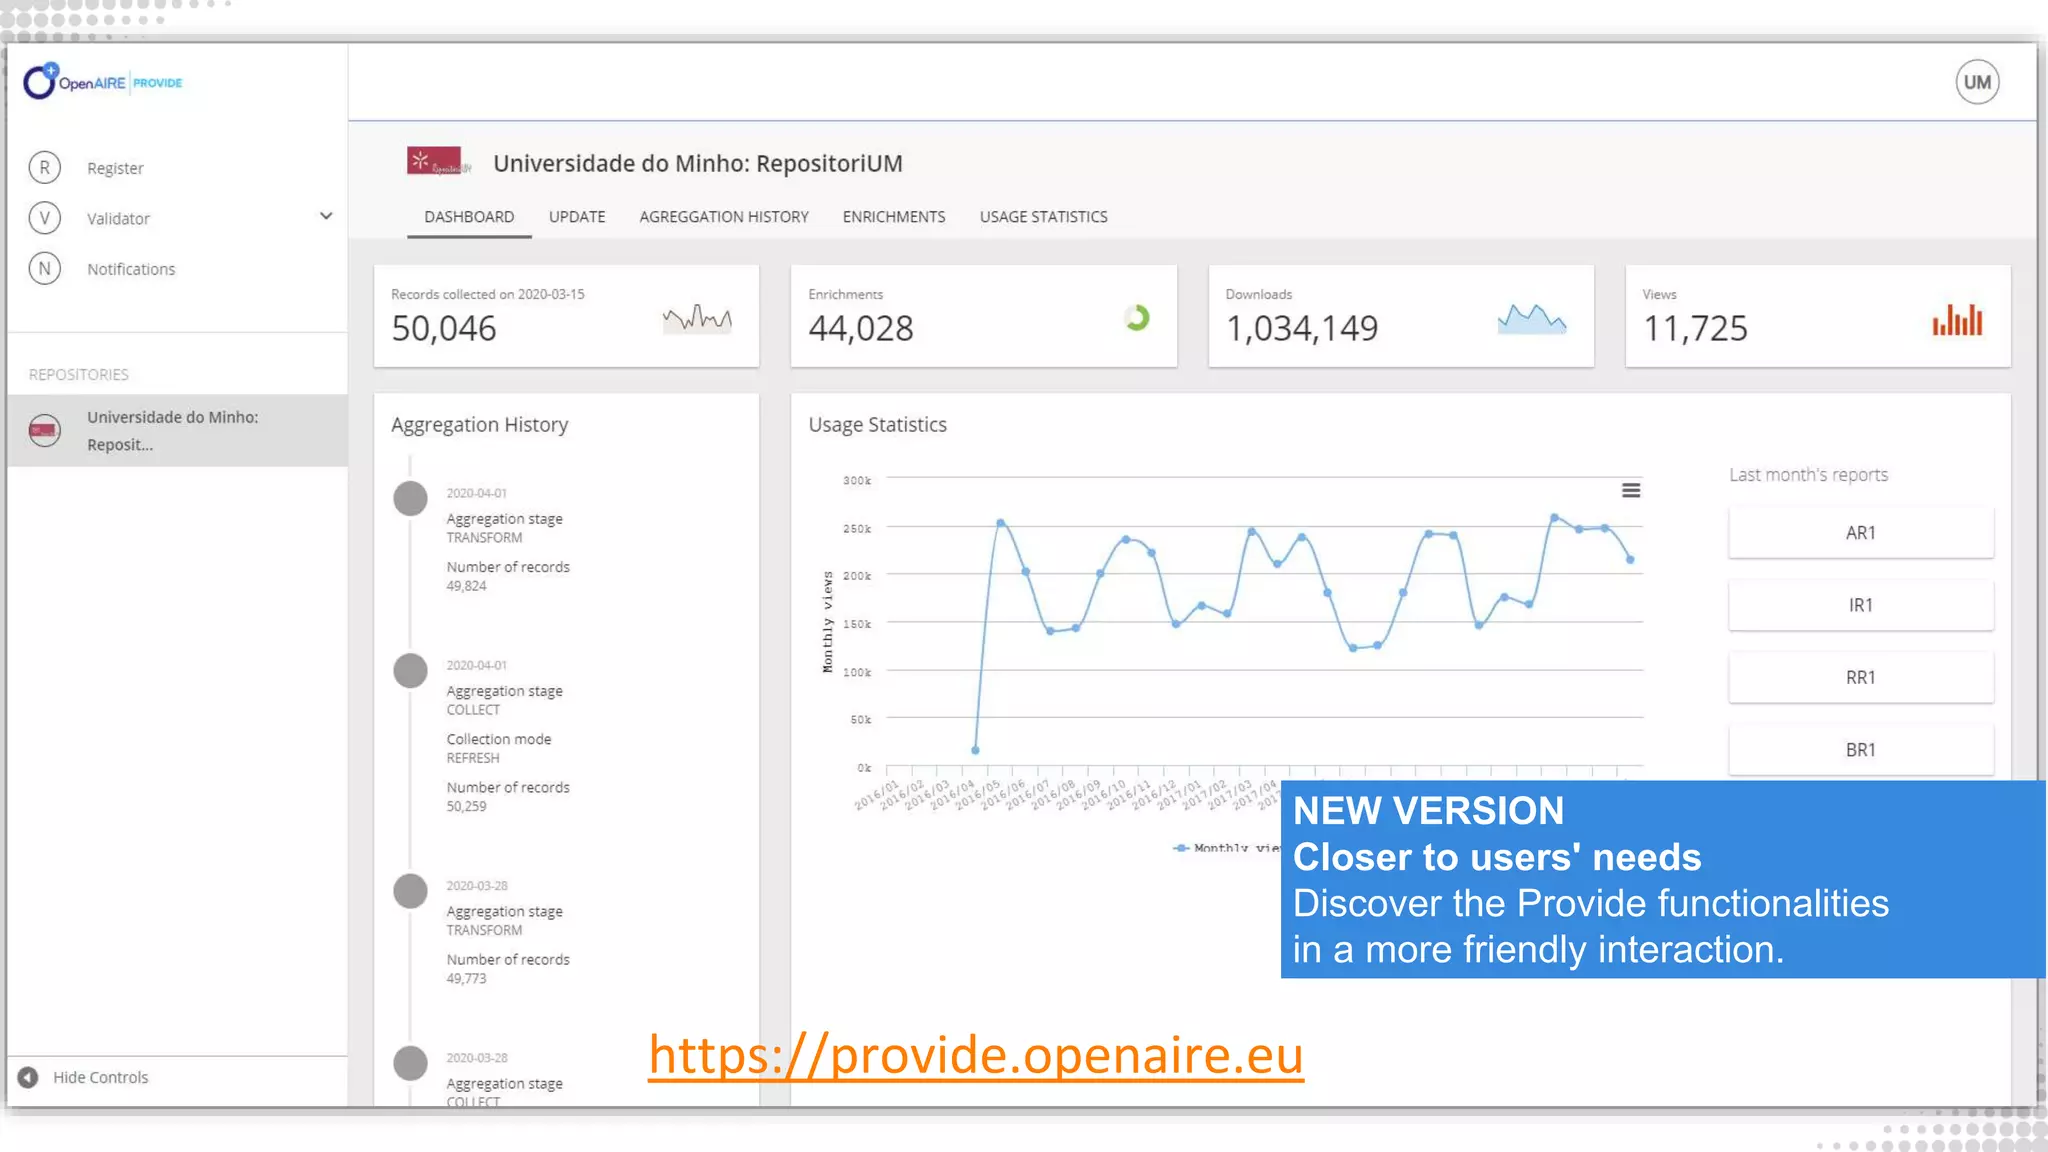The width and height of the screenshot is (2048, 1152).
Task: Click the 2020-03-28 TRANSFORM timeline marker
Action: coord(410,891)
